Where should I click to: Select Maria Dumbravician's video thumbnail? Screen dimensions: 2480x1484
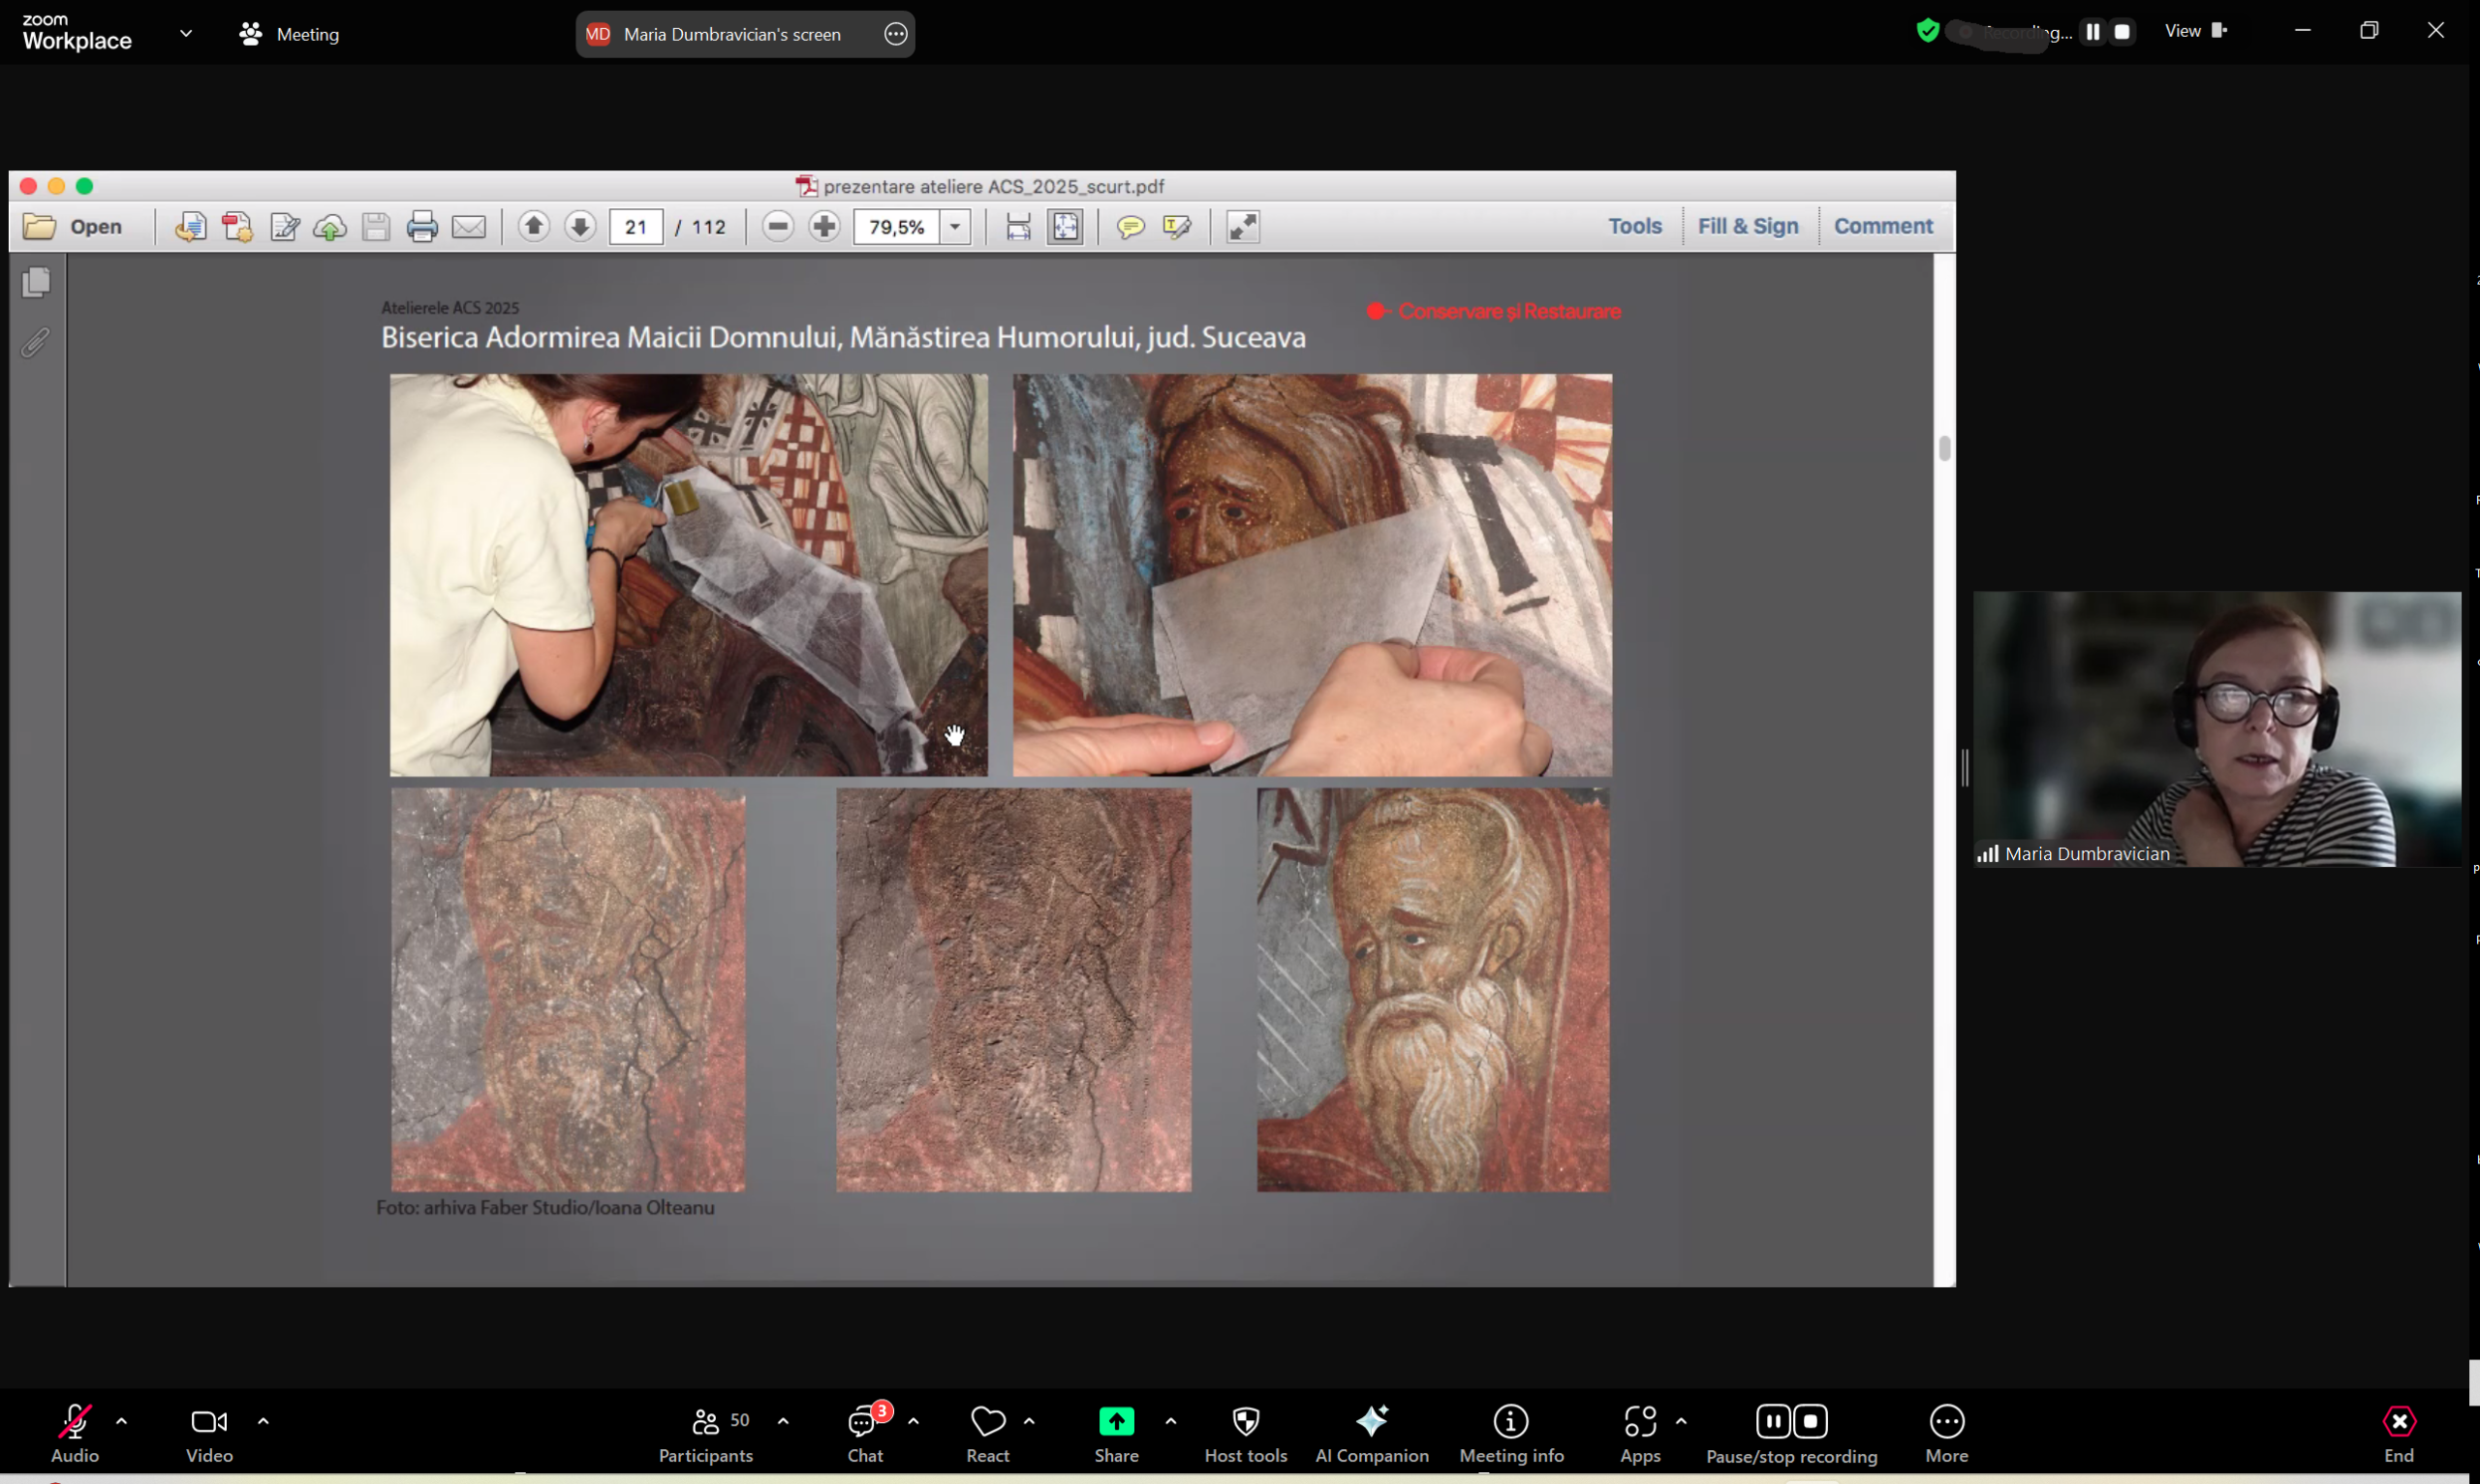[x=2217, y=729]
